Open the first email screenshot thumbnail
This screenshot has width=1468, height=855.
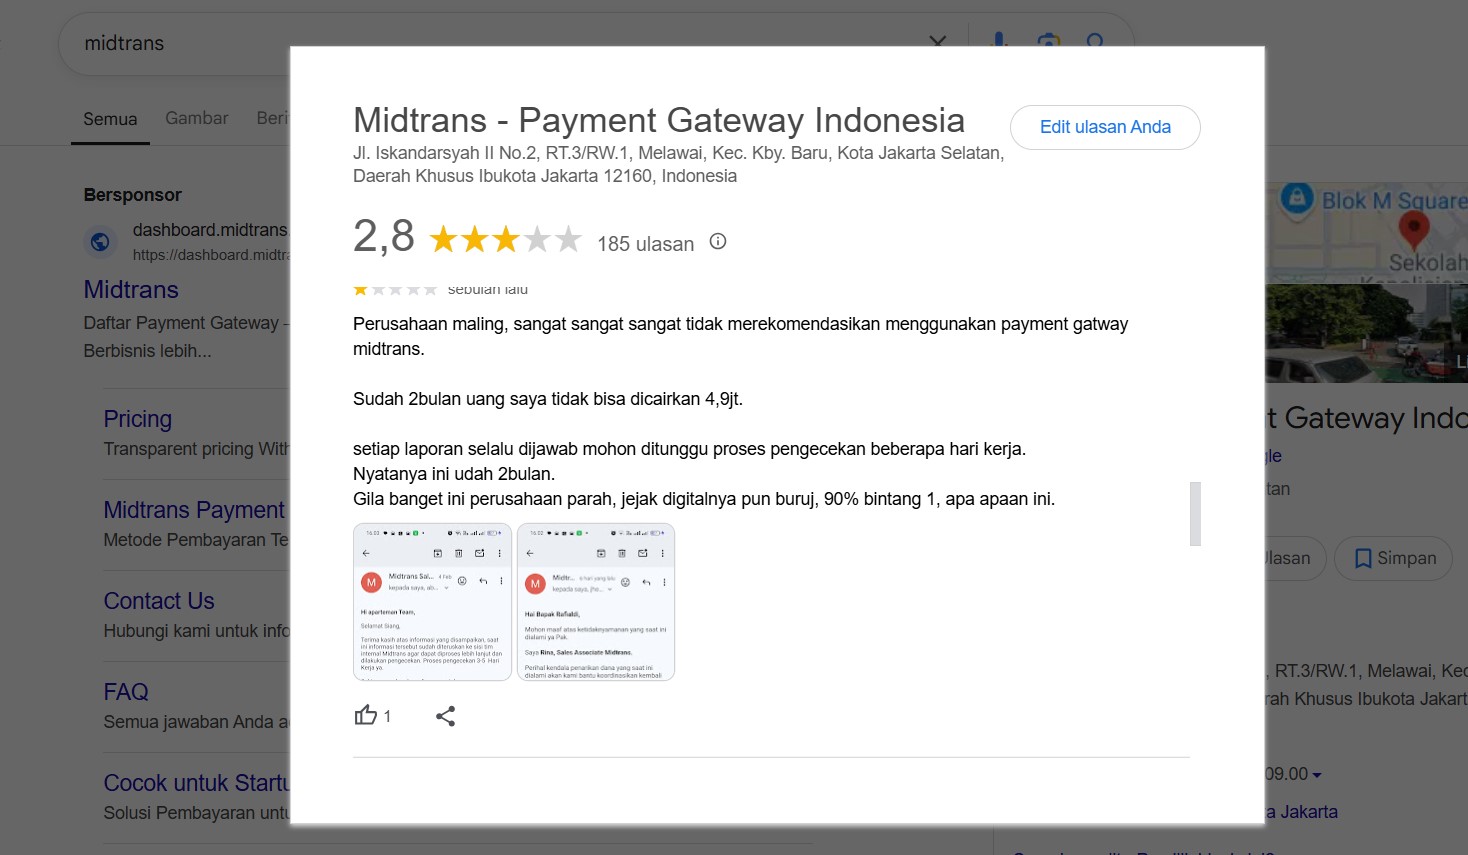(x=432, y=602)
